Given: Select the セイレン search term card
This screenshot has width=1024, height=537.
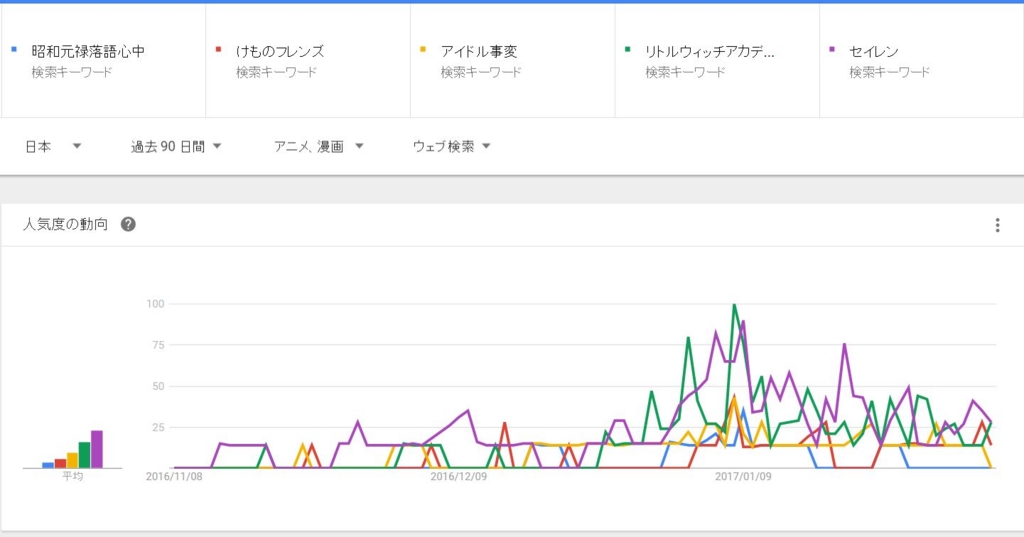Looking at the screenshot, I should point(921,61).
